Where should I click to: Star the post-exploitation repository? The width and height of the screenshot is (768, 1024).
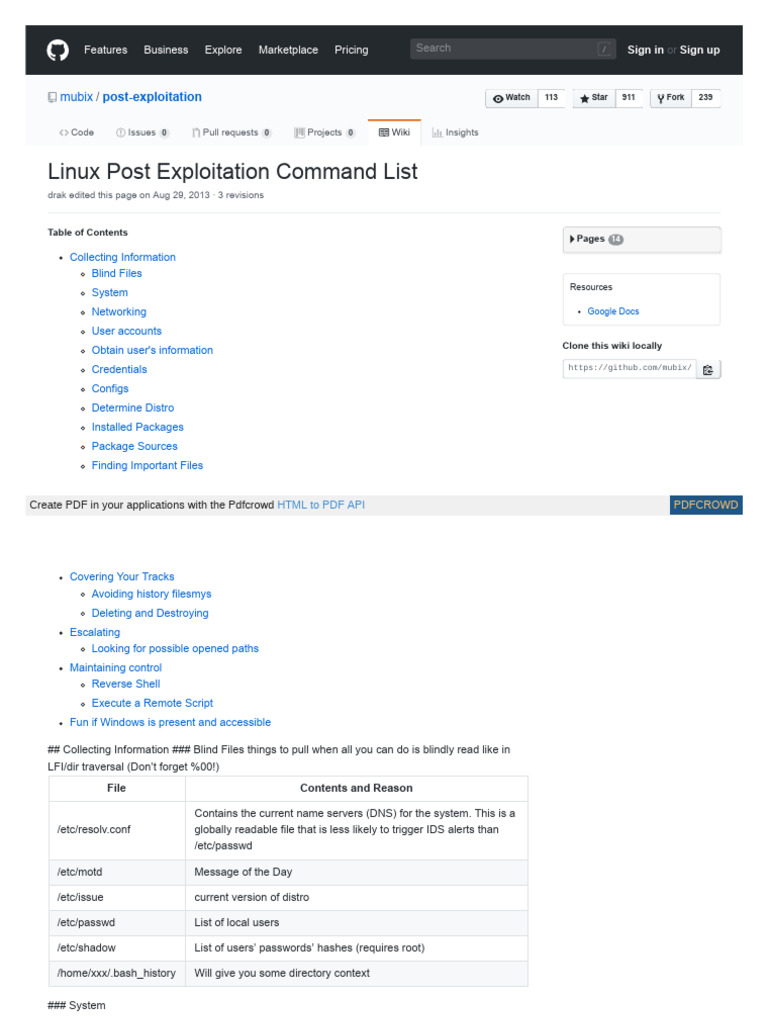coord(594,98)
